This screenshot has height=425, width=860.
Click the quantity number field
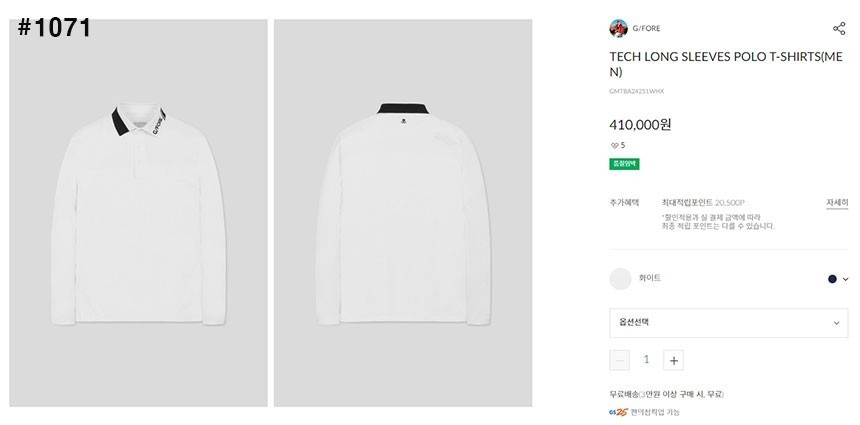[646, 360]
